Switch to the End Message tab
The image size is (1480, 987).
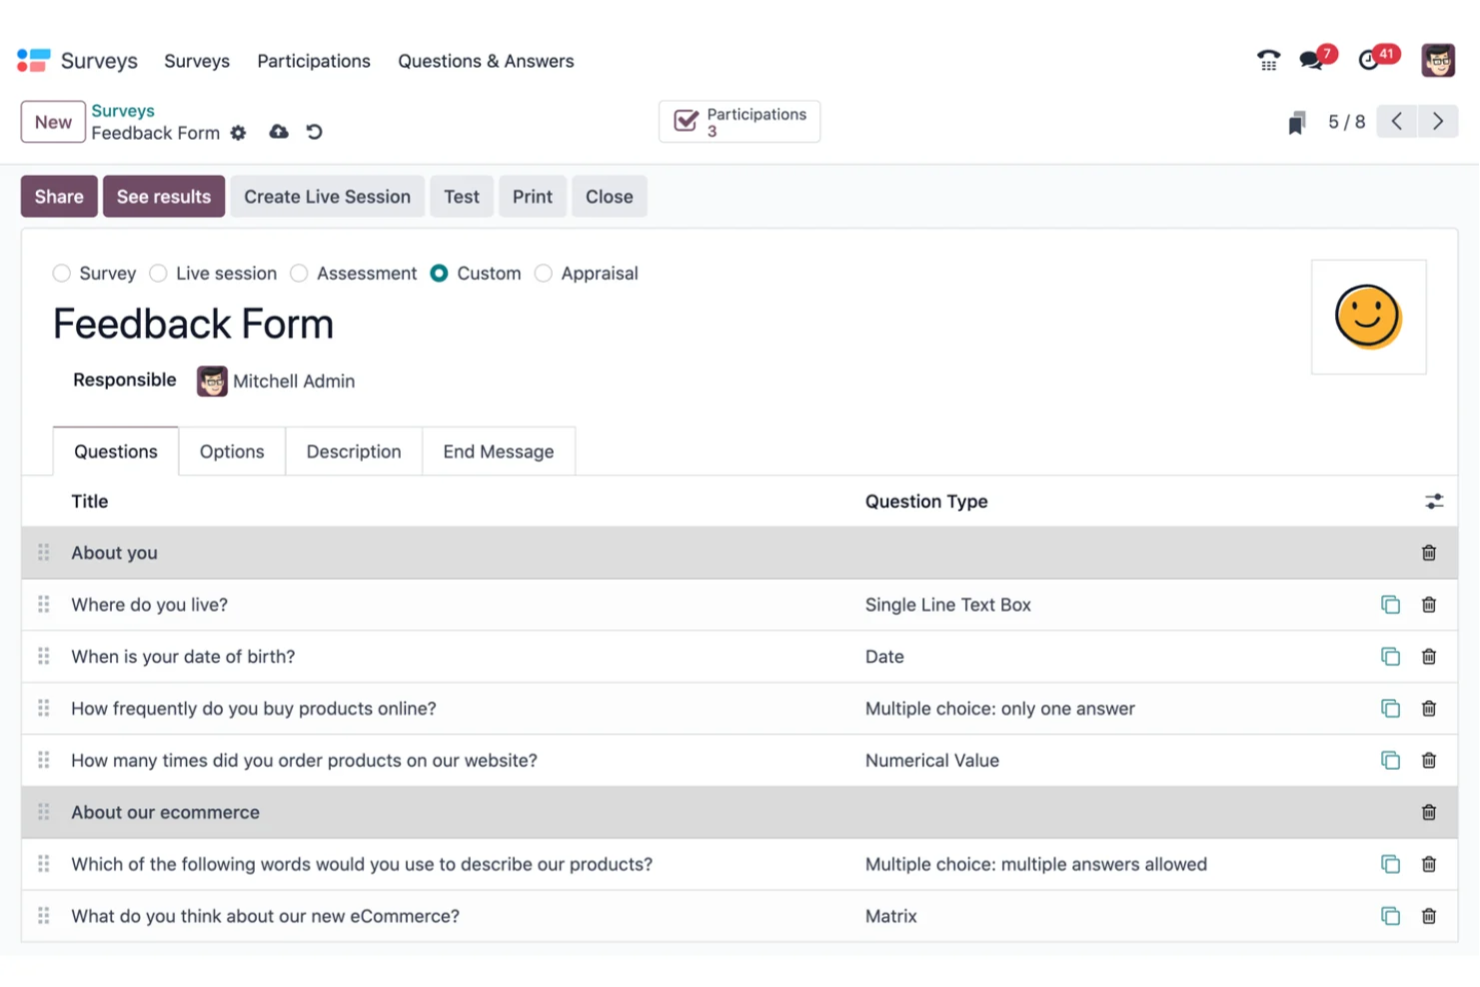[499, 452]
